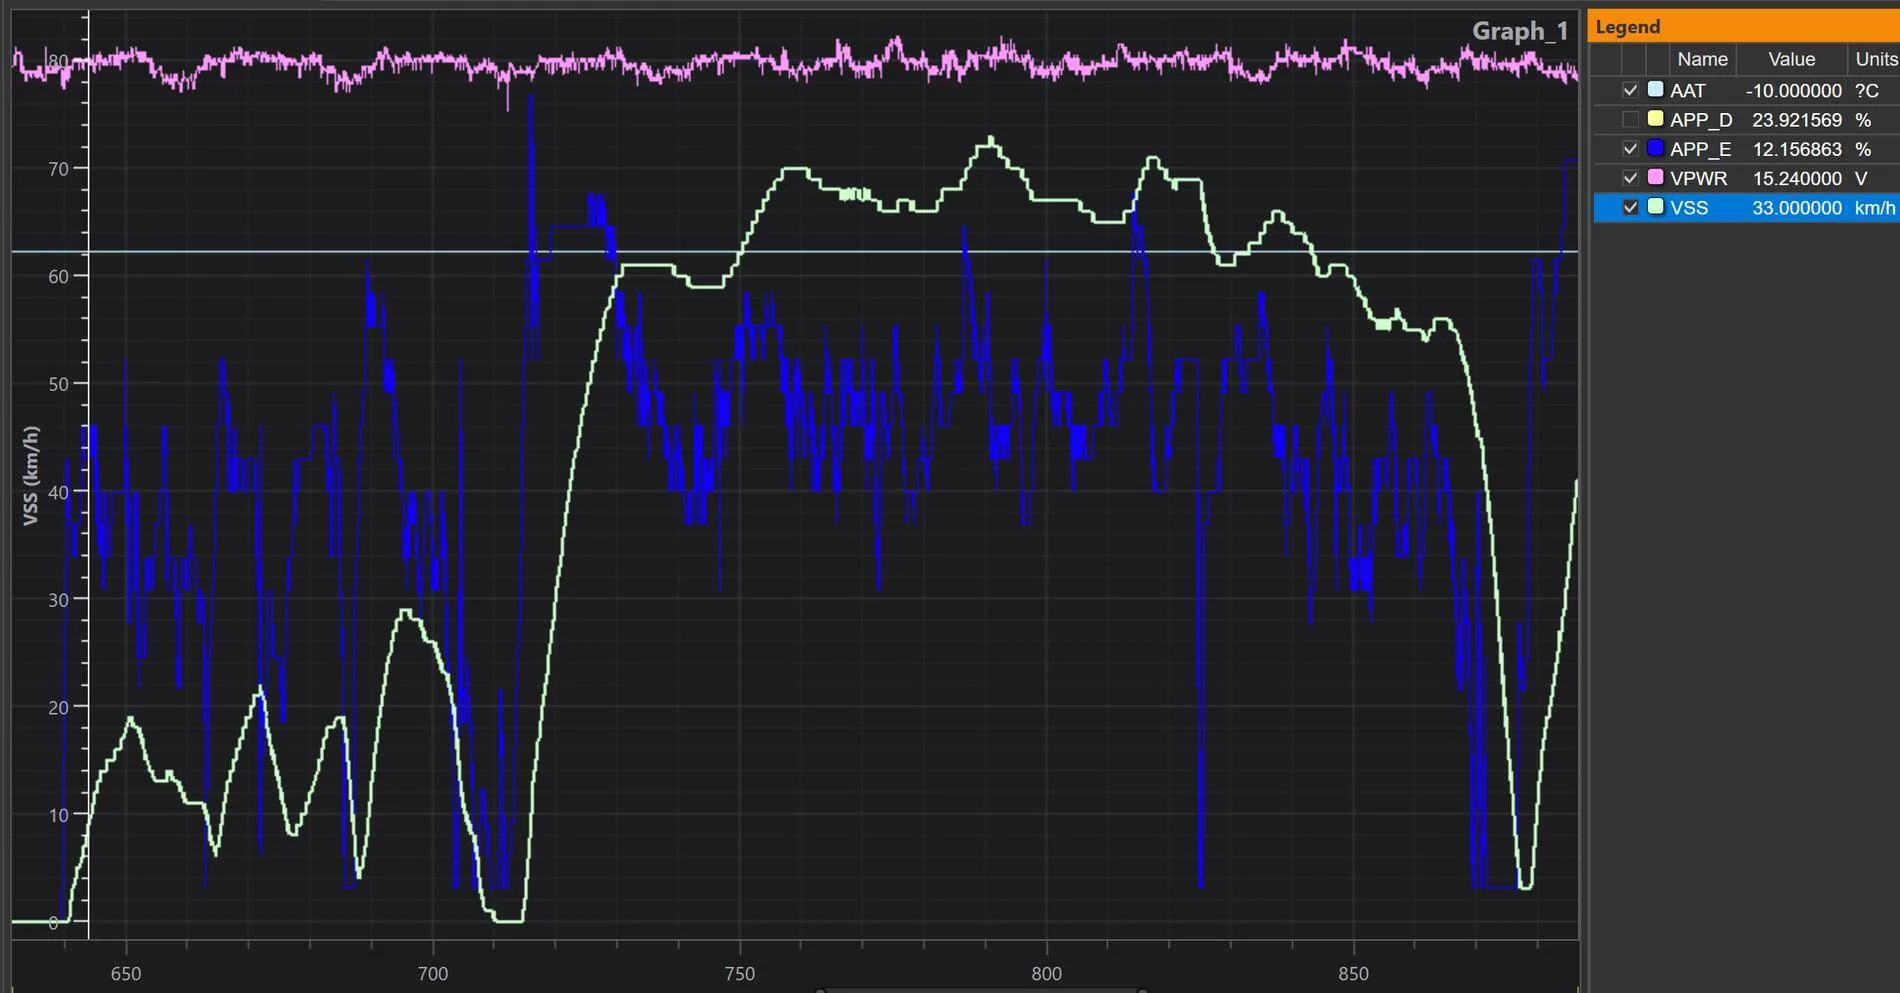Select the APP_E row name
1900x993 pixels.
coord(1700,149)
